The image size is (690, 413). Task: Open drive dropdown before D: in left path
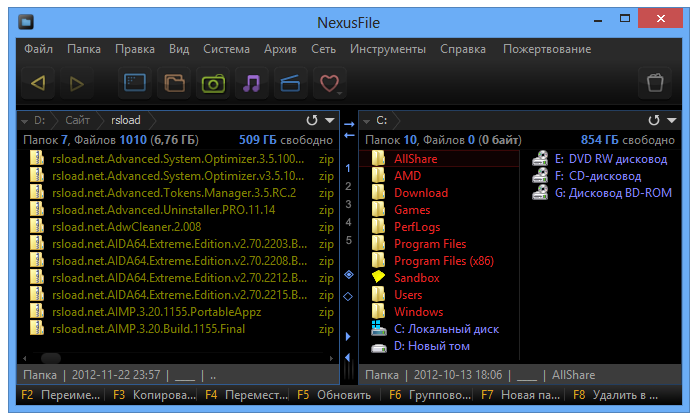(25, 121)
